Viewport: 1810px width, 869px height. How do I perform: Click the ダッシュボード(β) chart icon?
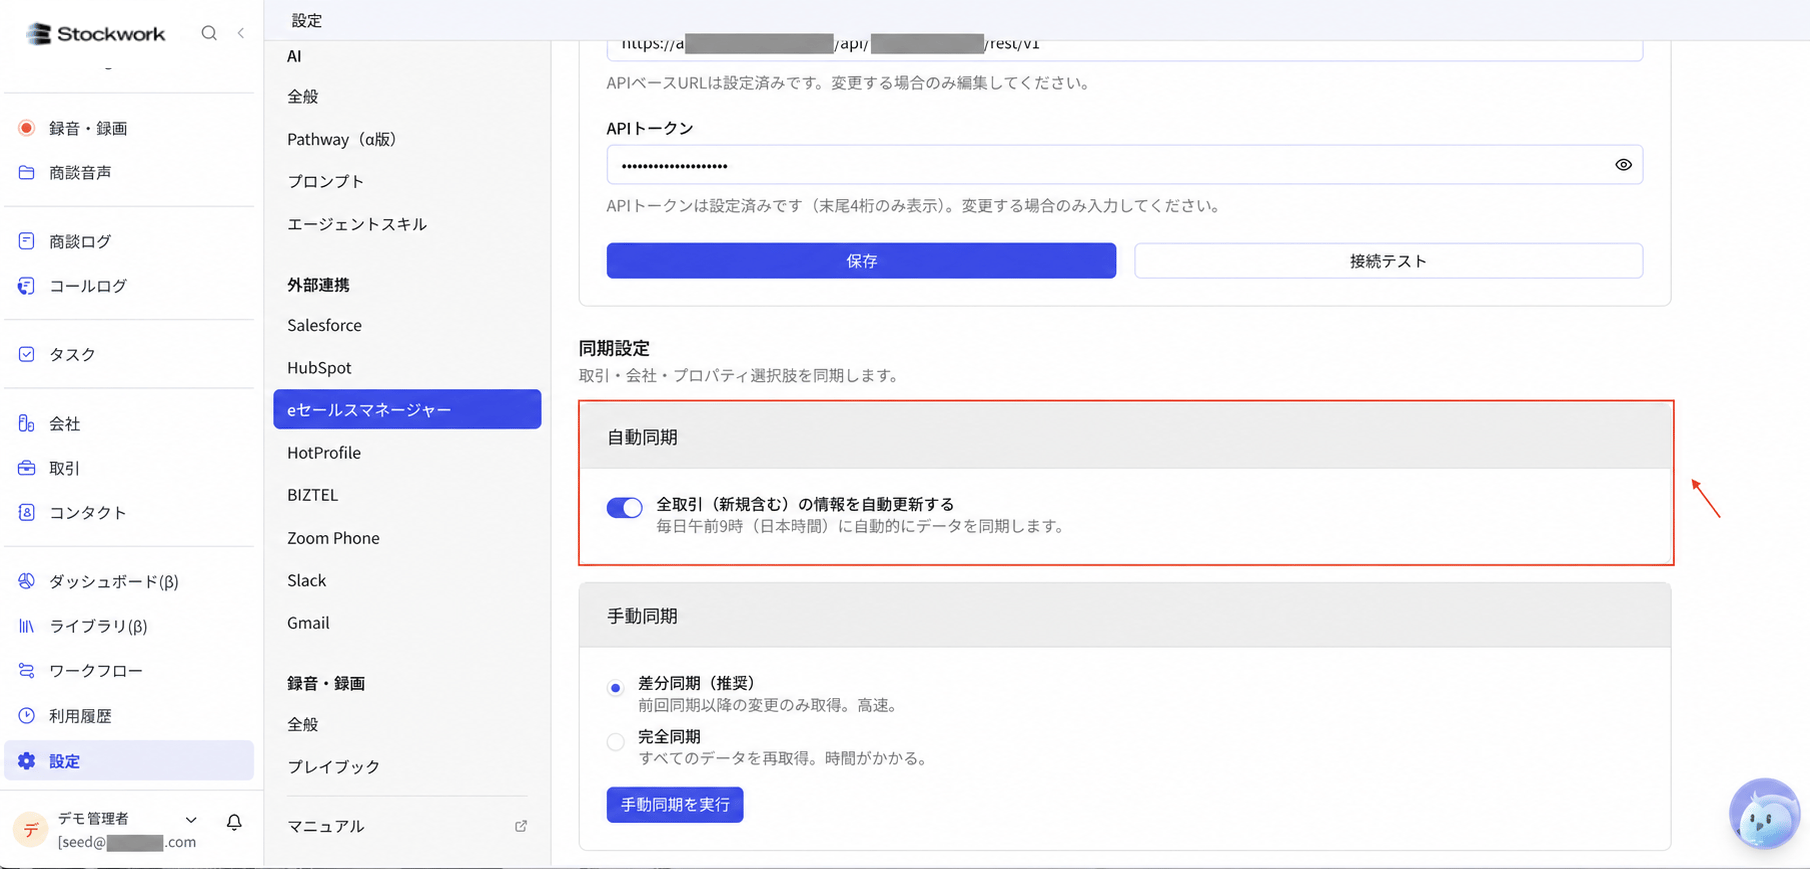coord(27,581)
